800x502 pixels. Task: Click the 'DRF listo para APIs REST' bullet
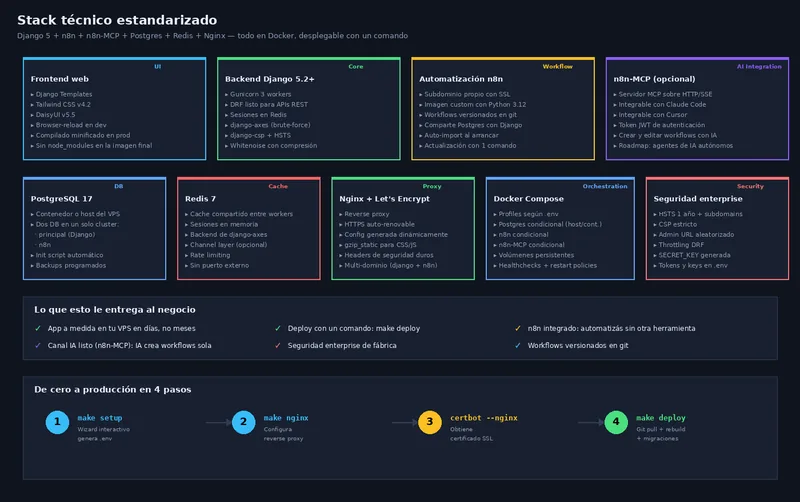(266, 105)
